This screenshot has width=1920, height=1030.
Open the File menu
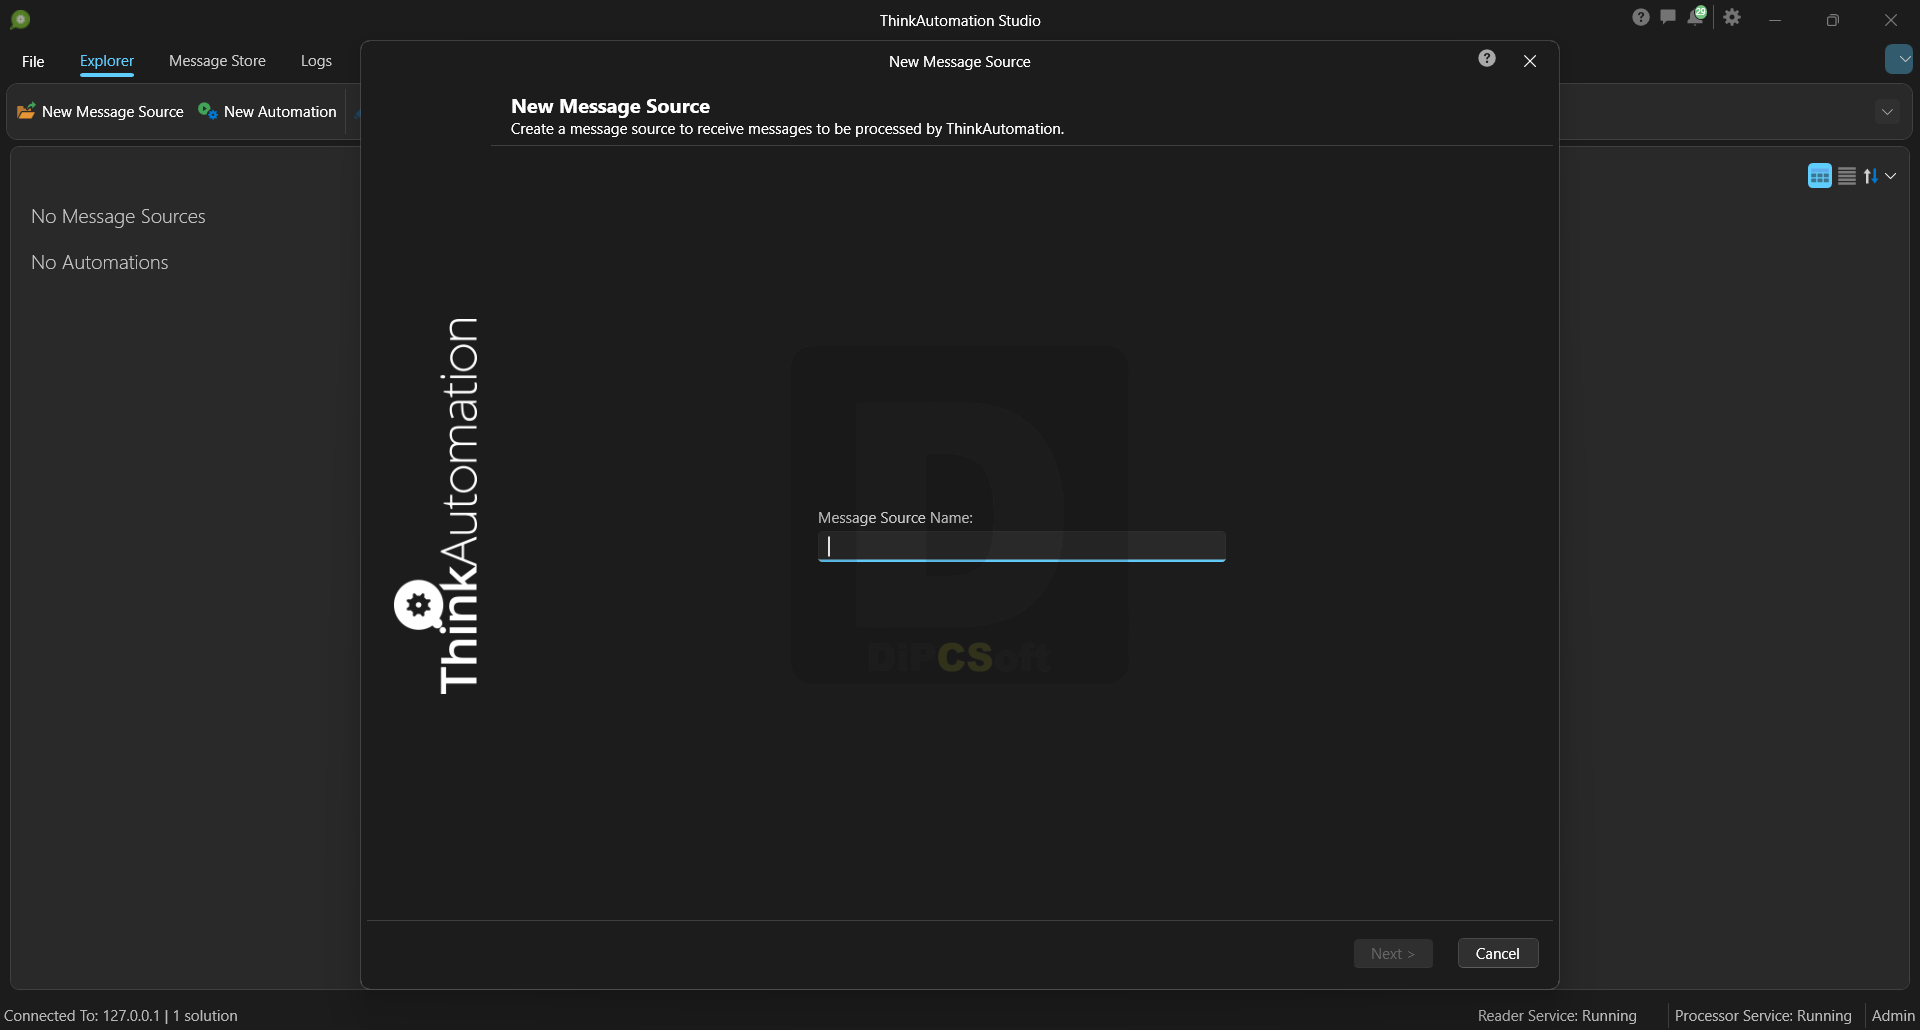click(x=33, y=61)
